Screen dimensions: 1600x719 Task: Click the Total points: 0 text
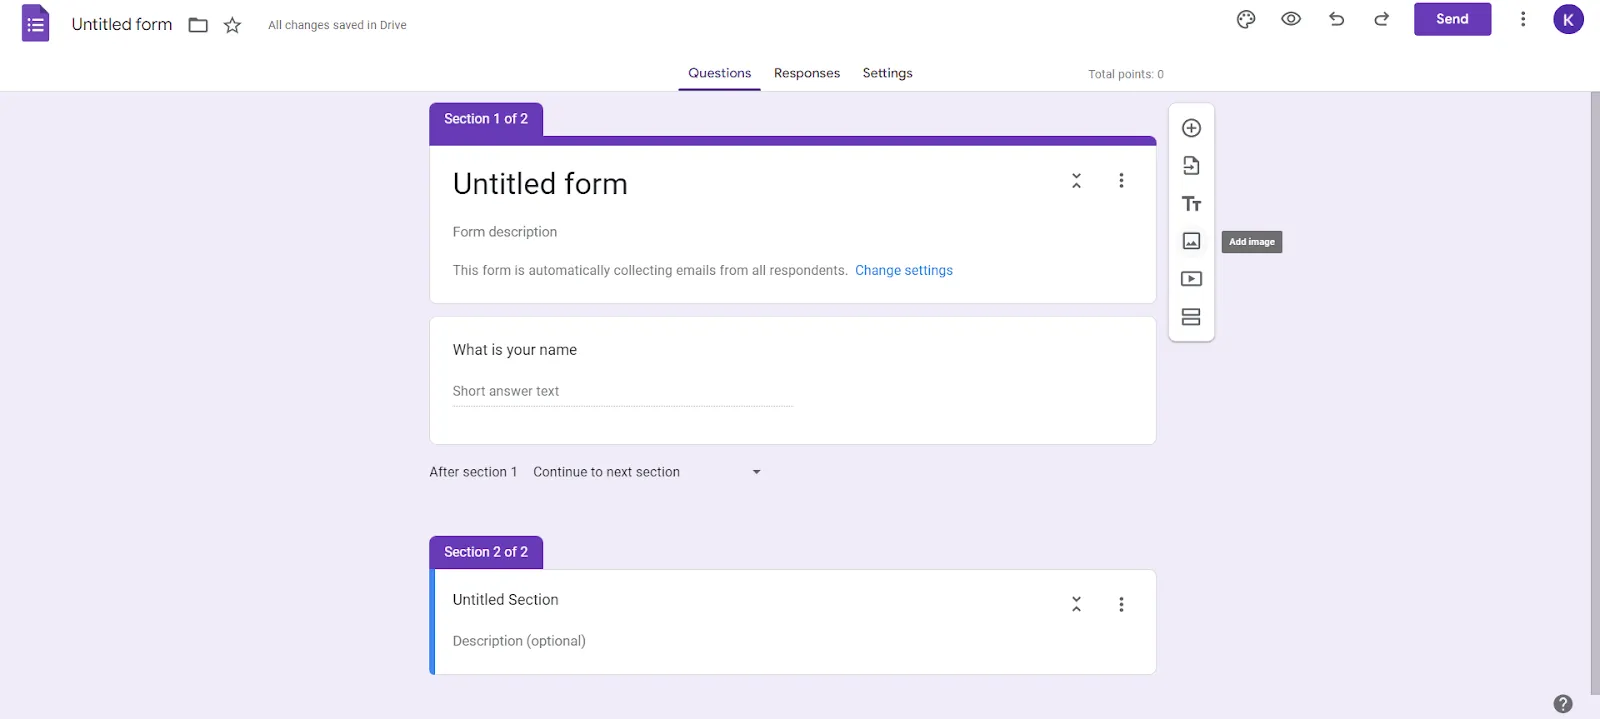point(1126,74)
